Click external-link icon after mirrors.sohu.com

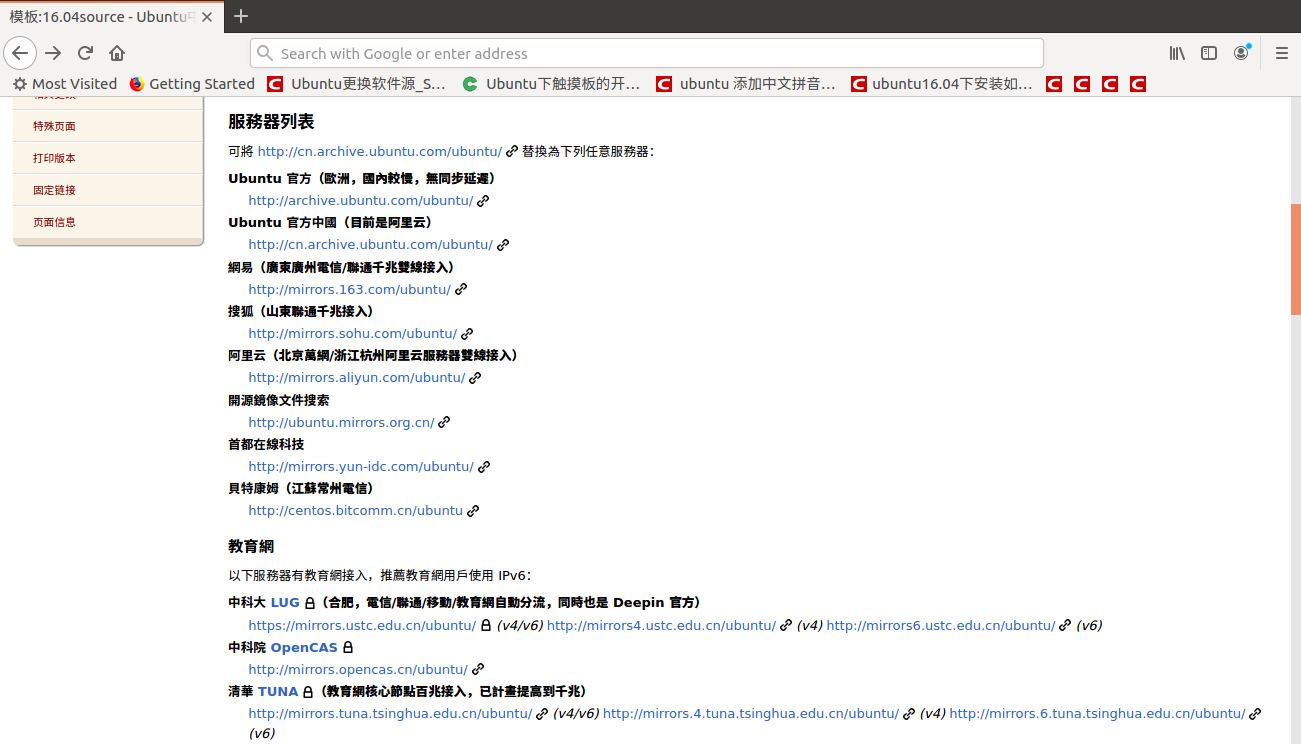[x=467, y=333]
